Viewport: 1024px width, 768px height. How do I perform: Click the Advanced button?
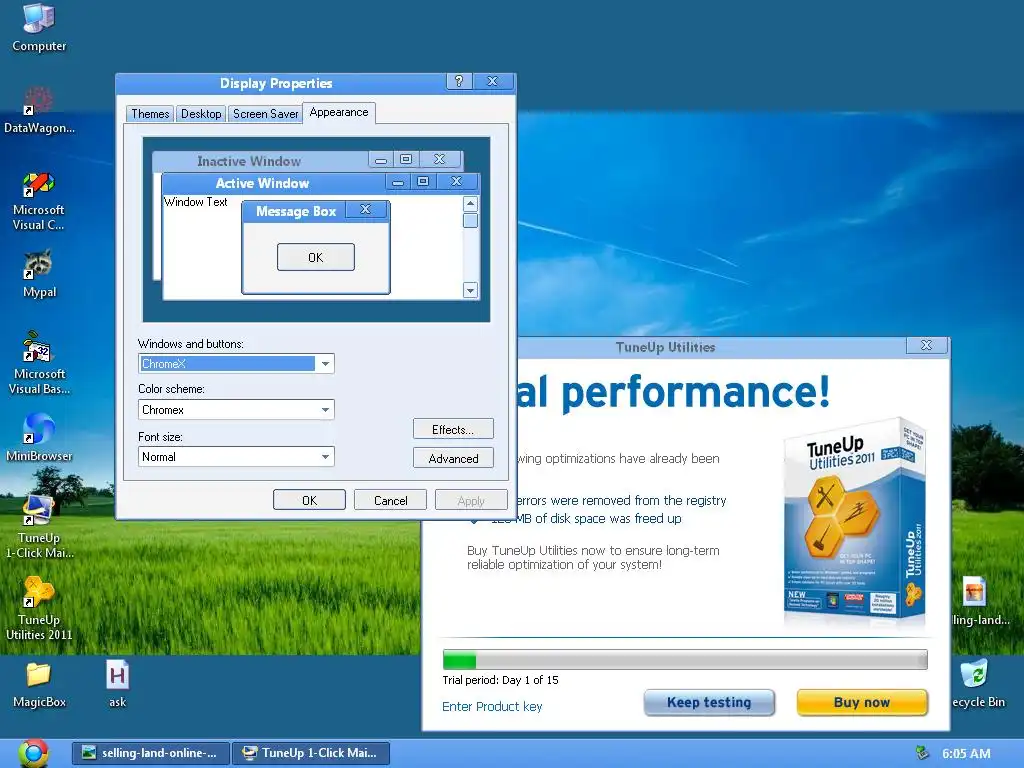pos(453,458)
